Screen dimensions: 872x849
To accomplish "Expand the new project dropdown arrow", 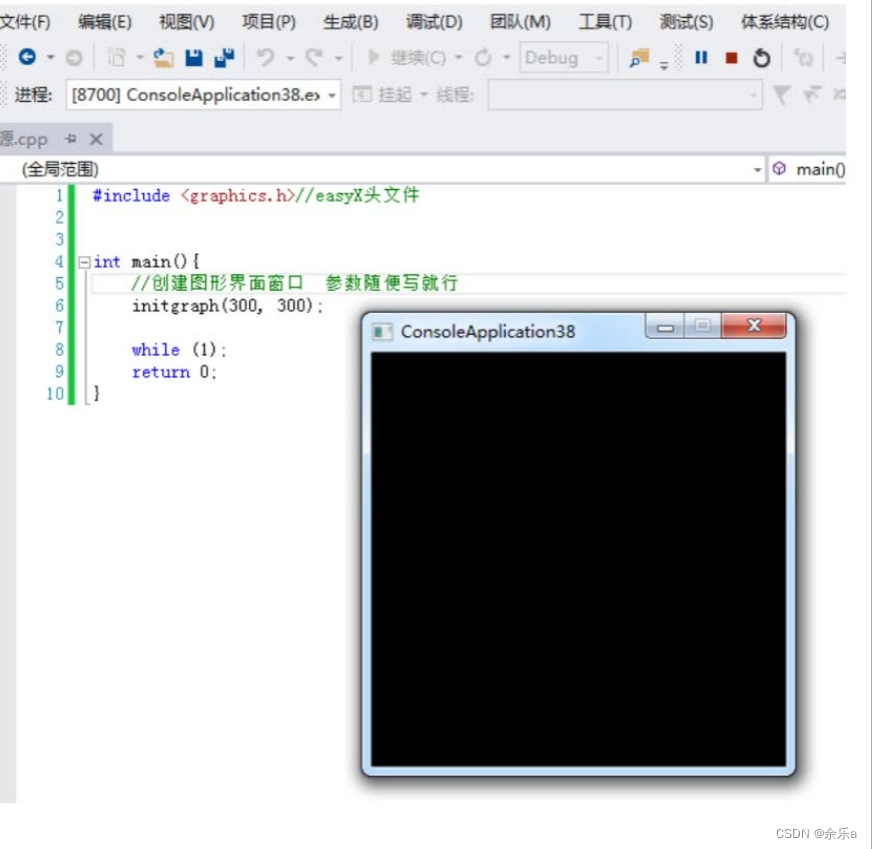I will (140, 57).
